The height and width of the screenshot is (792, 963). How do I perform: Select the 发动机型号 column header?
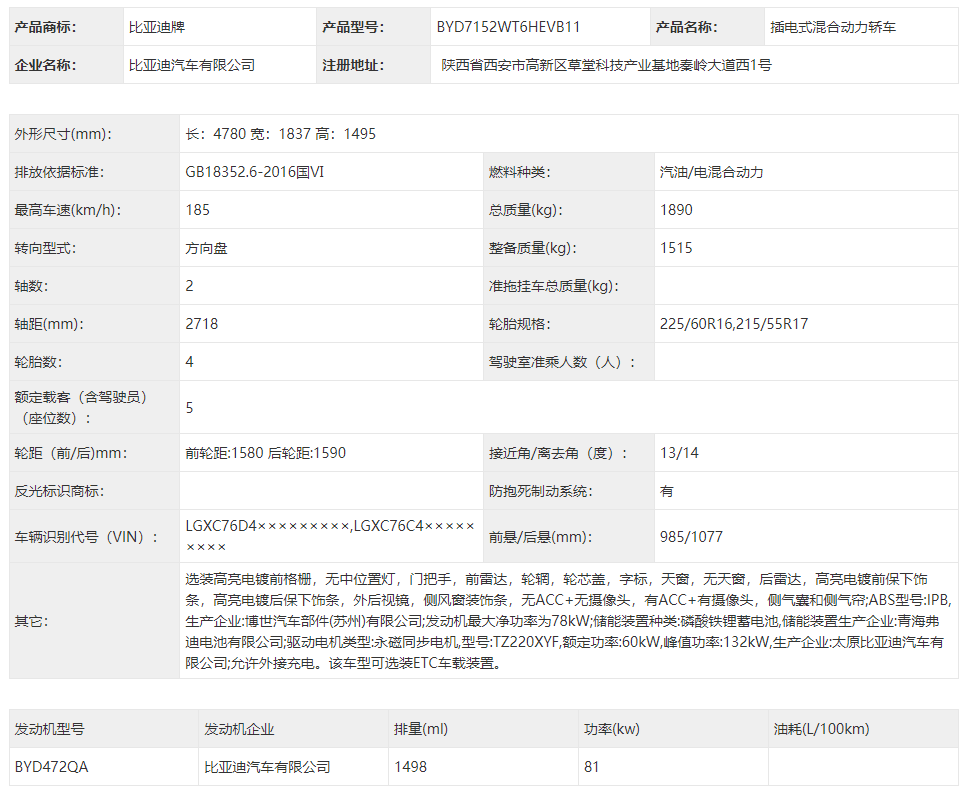tap(50, 729)
